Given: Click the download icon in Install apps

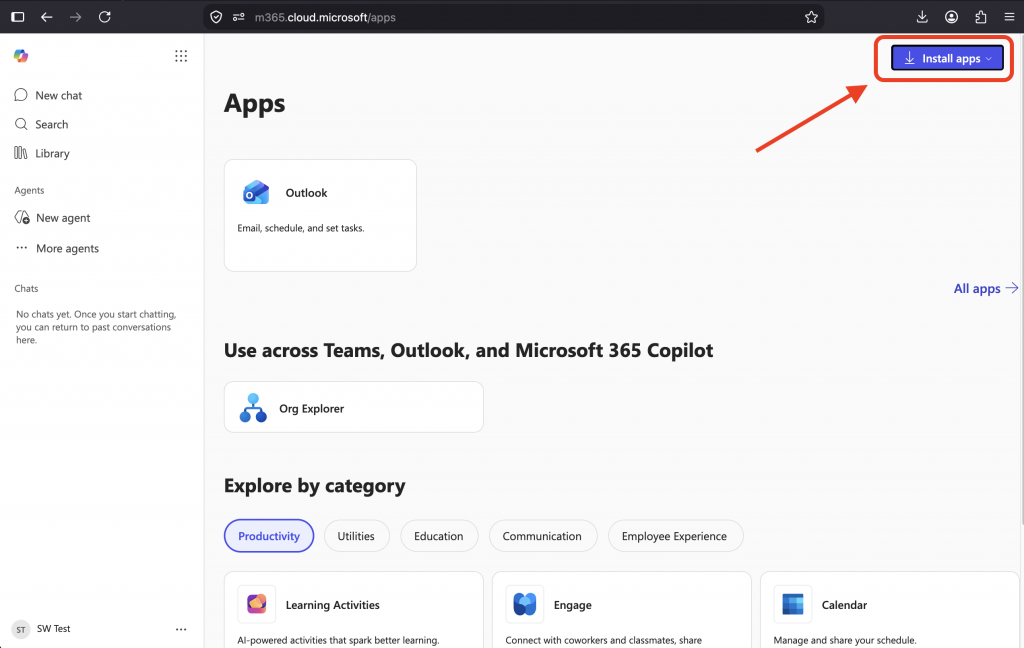Looking at the screenshot, I should (909, 58).
